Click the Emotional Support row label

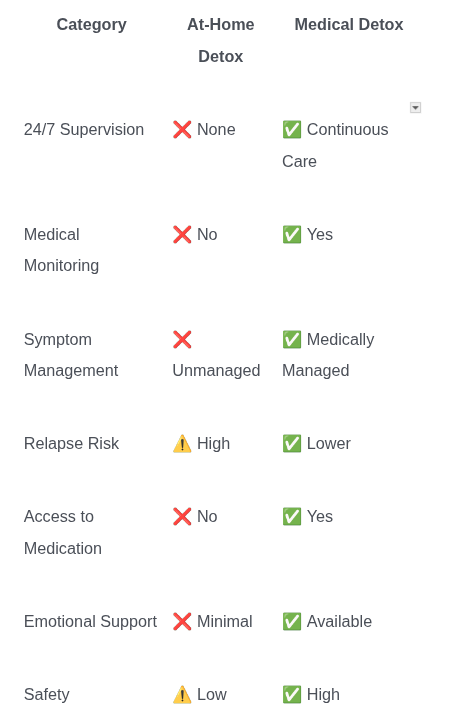tap(90, 621)
